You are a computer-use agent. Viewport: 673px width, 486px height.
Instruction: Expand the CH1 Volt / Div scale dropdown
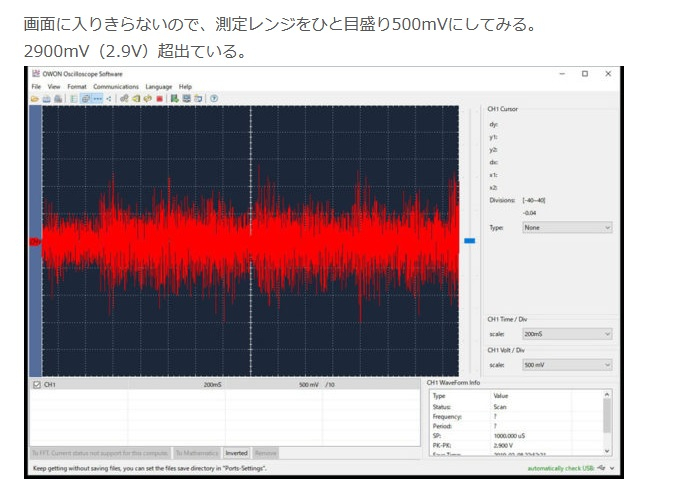[x=566, y=365]
